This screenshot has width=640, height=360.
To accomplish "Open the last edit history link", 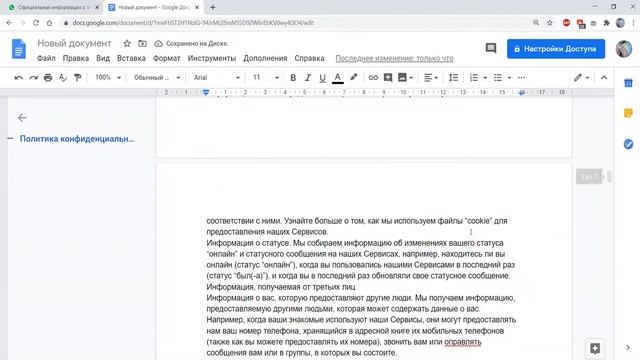I will (x=394, y=58).
